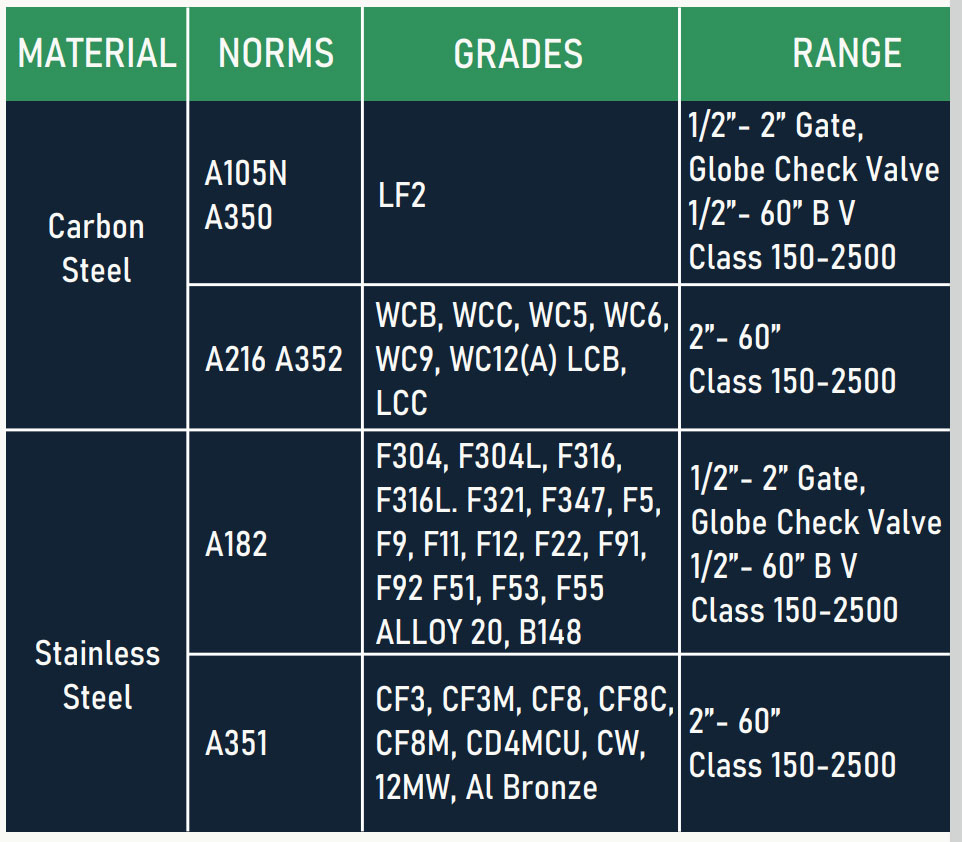Click the ALLOY 20, B148 text

(x=478, y=632)
